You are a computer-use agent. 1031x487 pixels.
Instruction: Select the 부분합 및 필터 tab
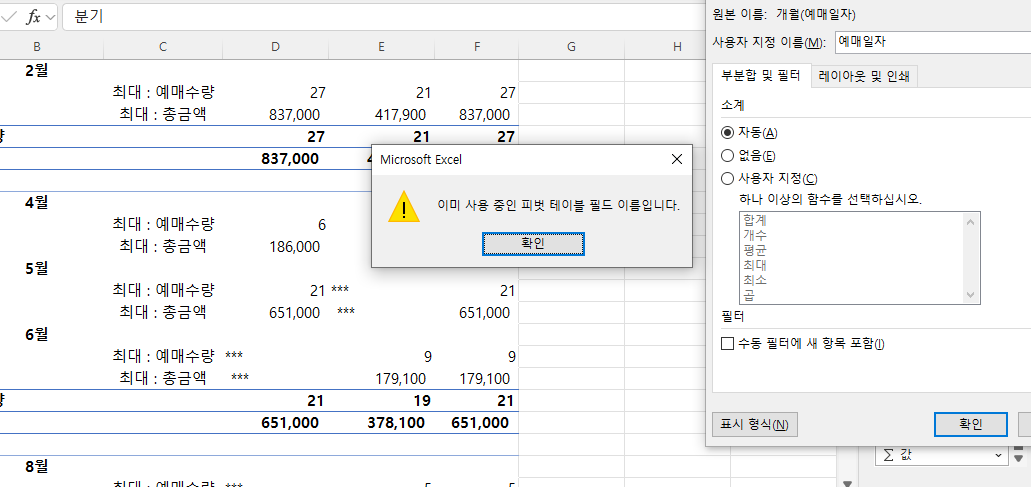[759, 76]
